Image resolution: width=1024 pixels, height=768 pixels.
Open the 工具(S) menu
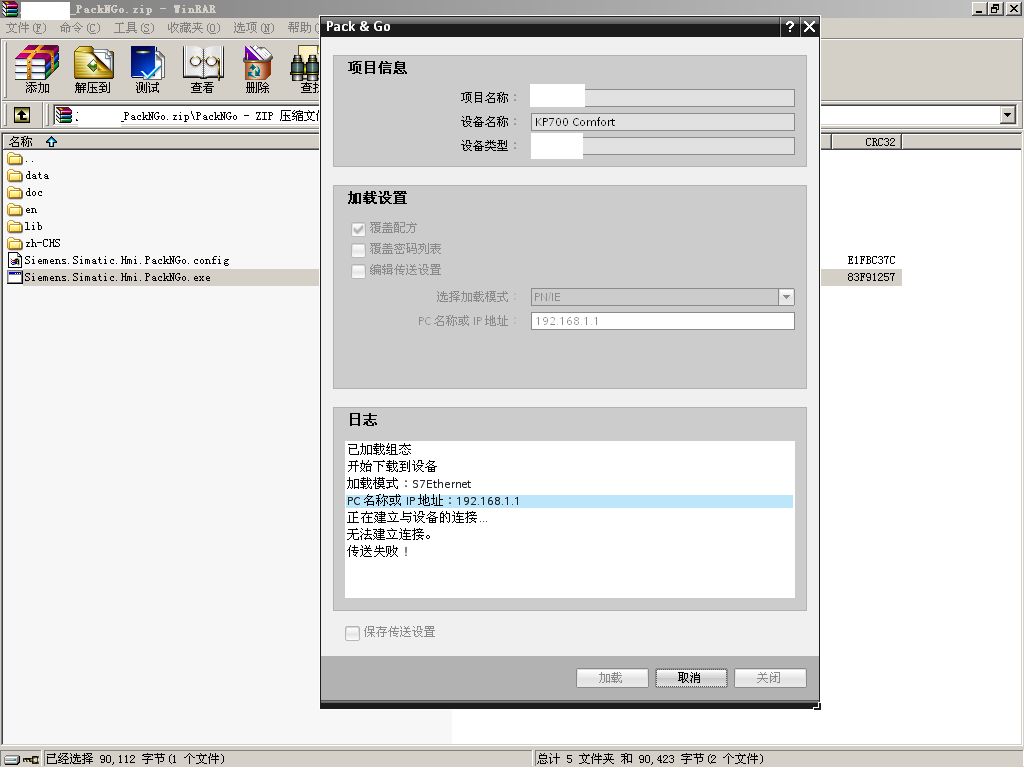134,28
